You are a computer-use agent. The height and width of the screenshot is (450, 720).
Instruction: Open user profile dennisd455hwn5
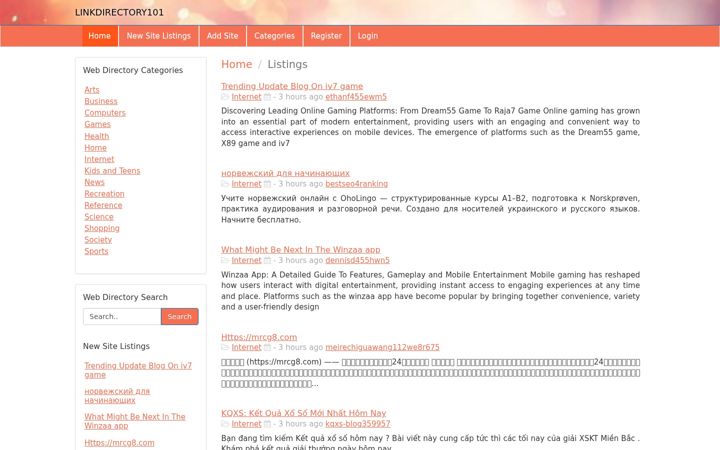(358, 260)
